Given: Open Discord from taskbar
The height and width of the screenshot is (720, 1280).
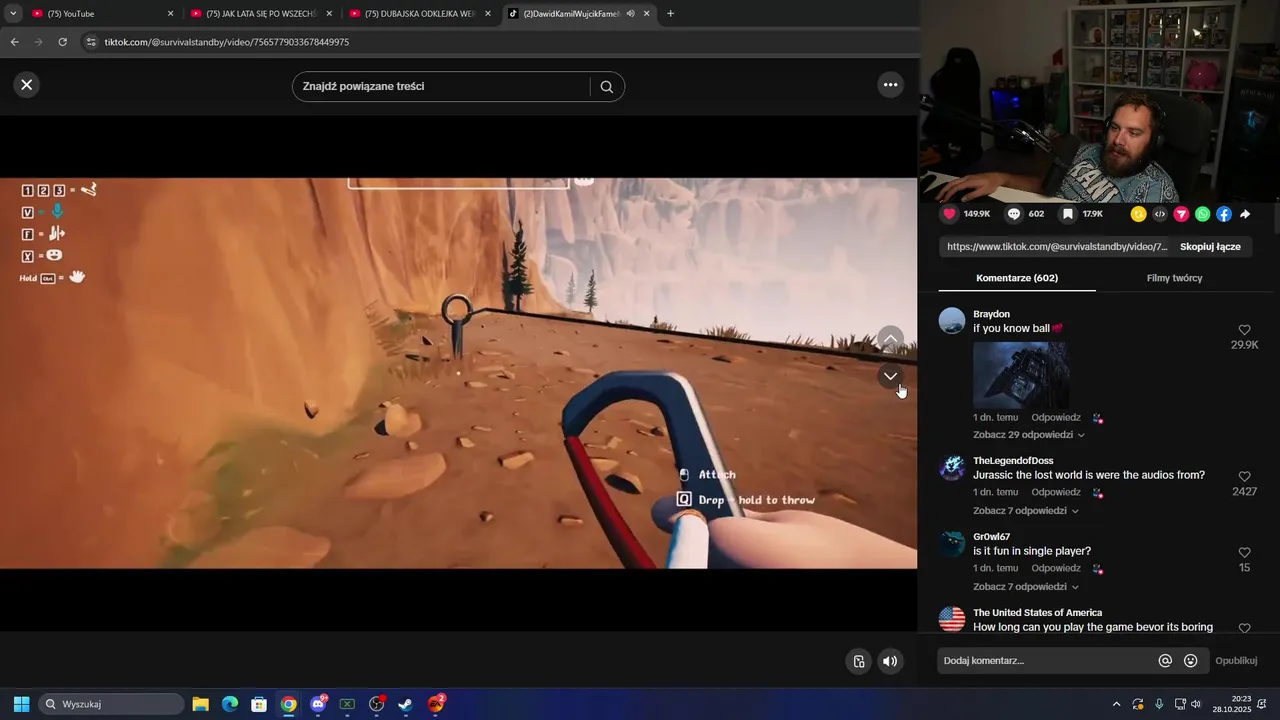Looking at the screenshot, I should 318,704.
